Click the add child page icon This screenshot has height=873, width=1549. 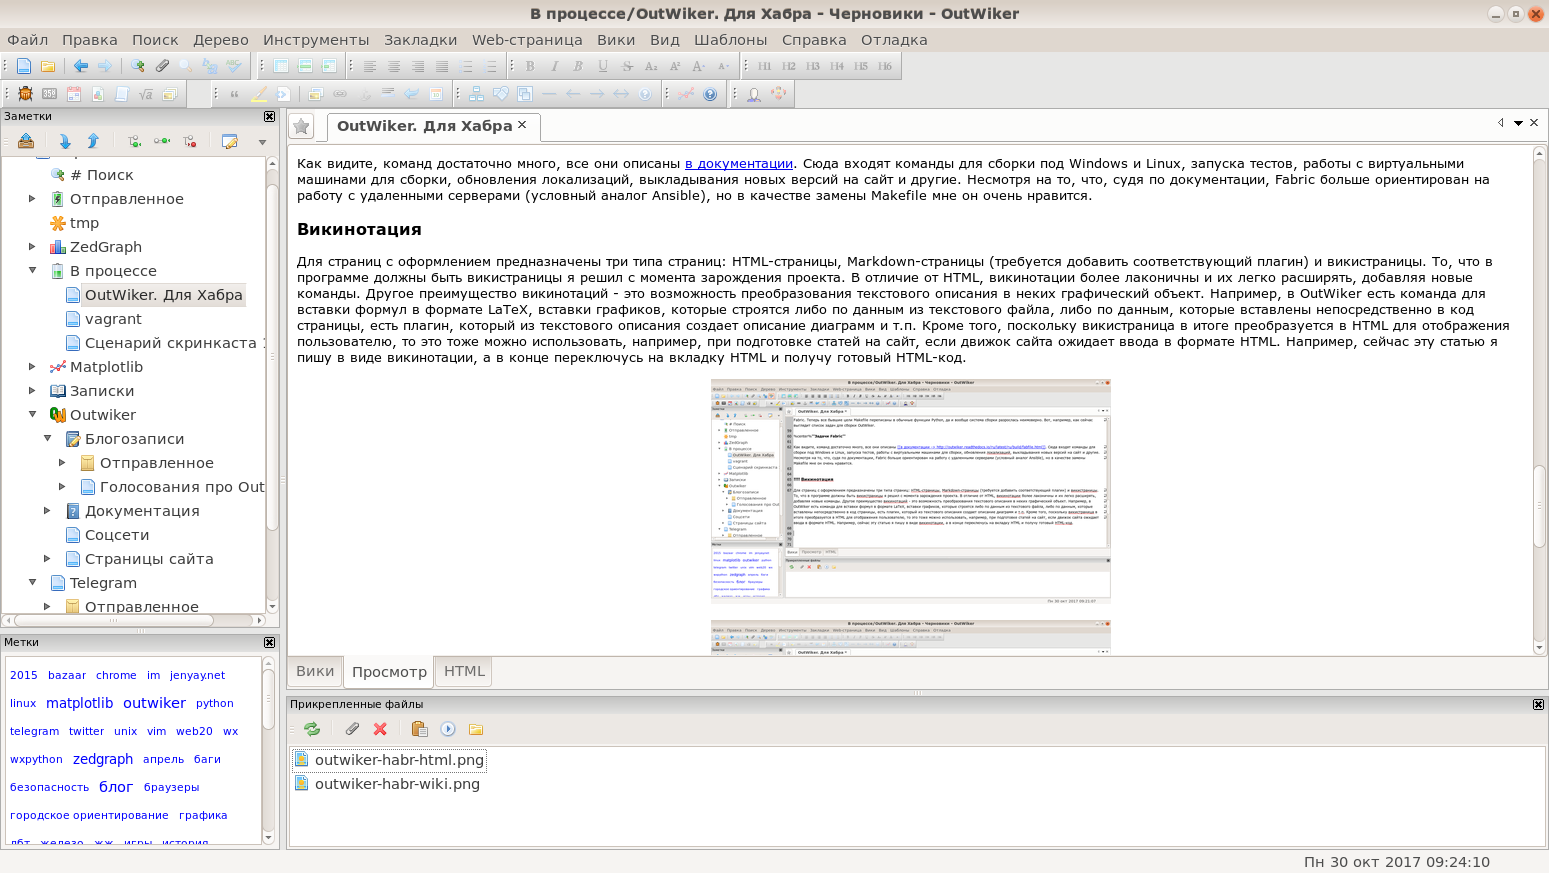click(134, 141)
